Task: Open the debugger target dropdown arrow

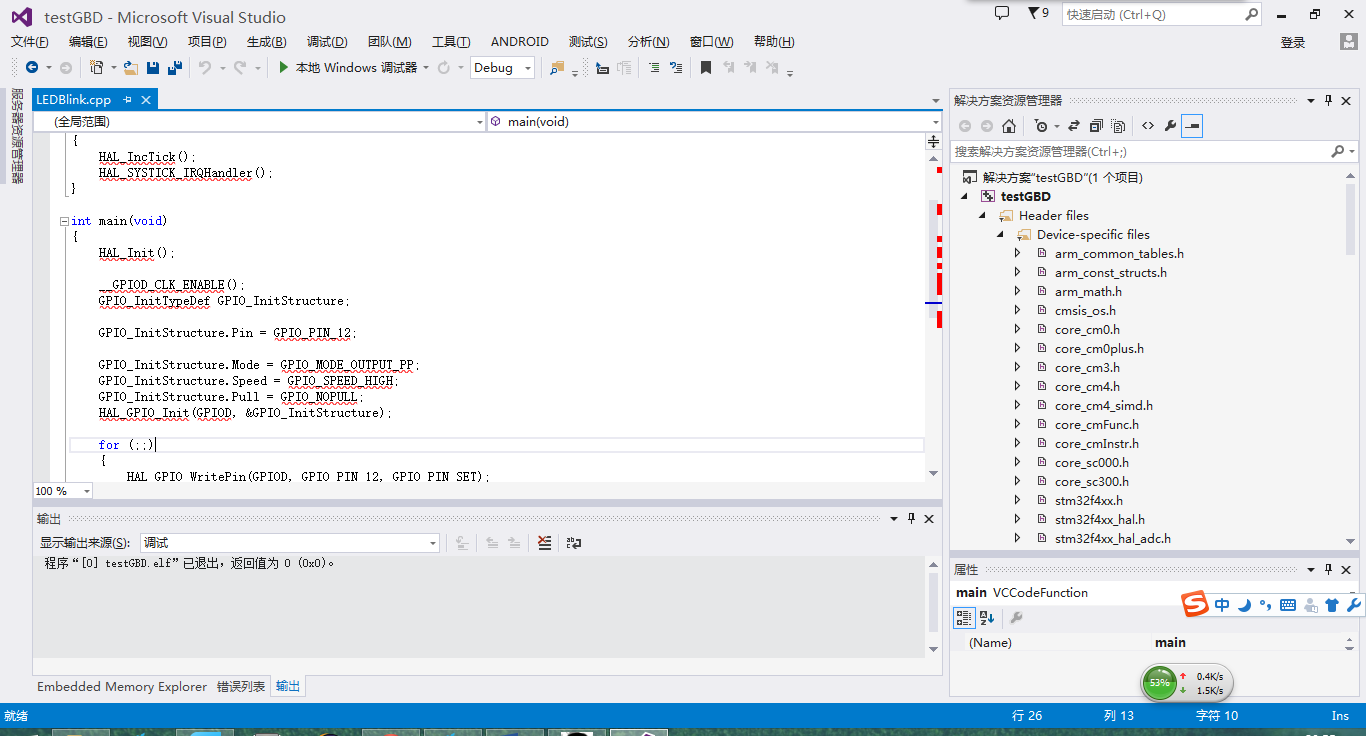Action: (x=426, y=68)
